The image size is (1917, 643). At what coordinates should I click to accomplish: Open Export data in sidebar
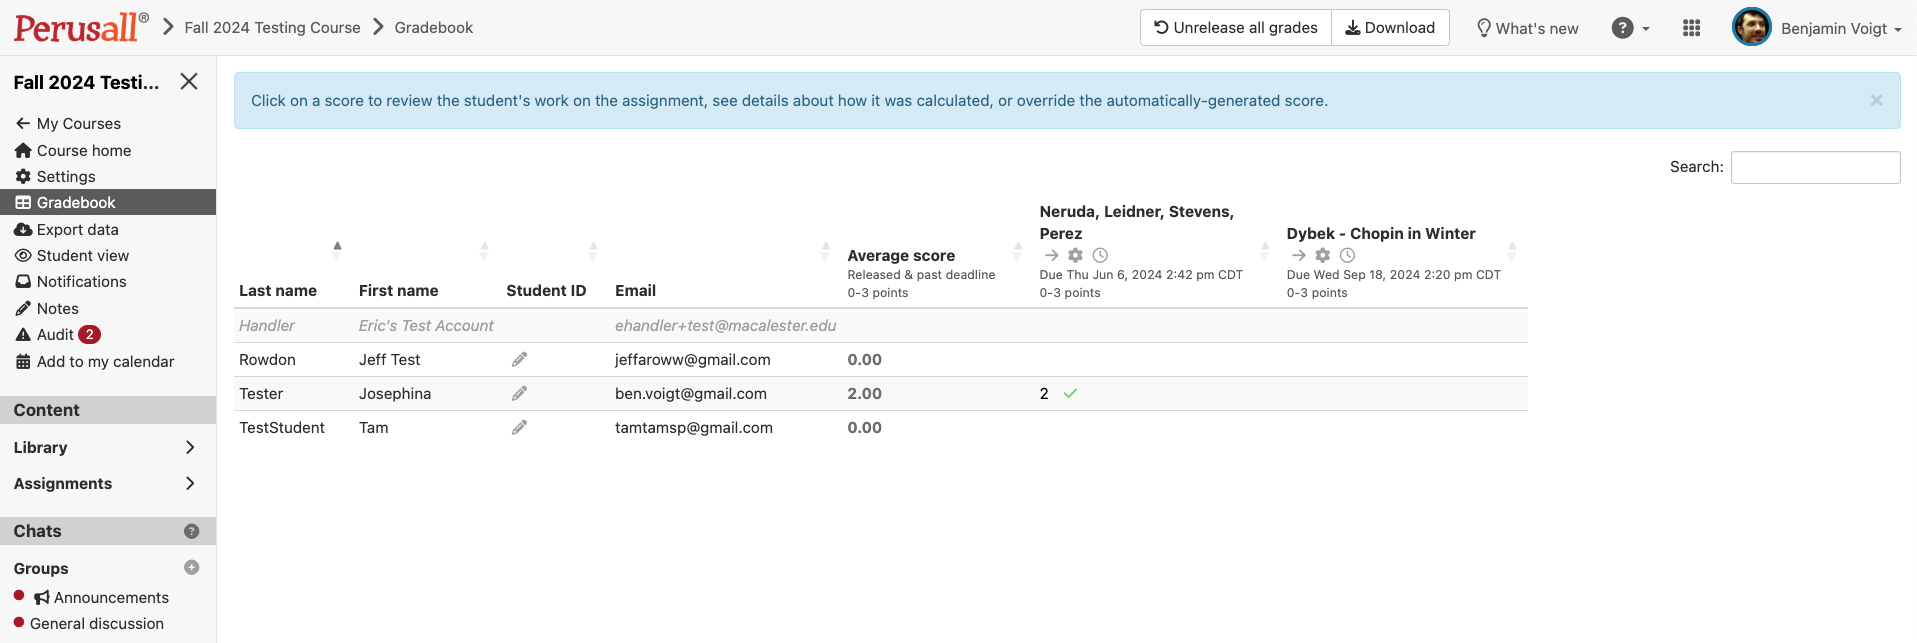click(77, 229)
